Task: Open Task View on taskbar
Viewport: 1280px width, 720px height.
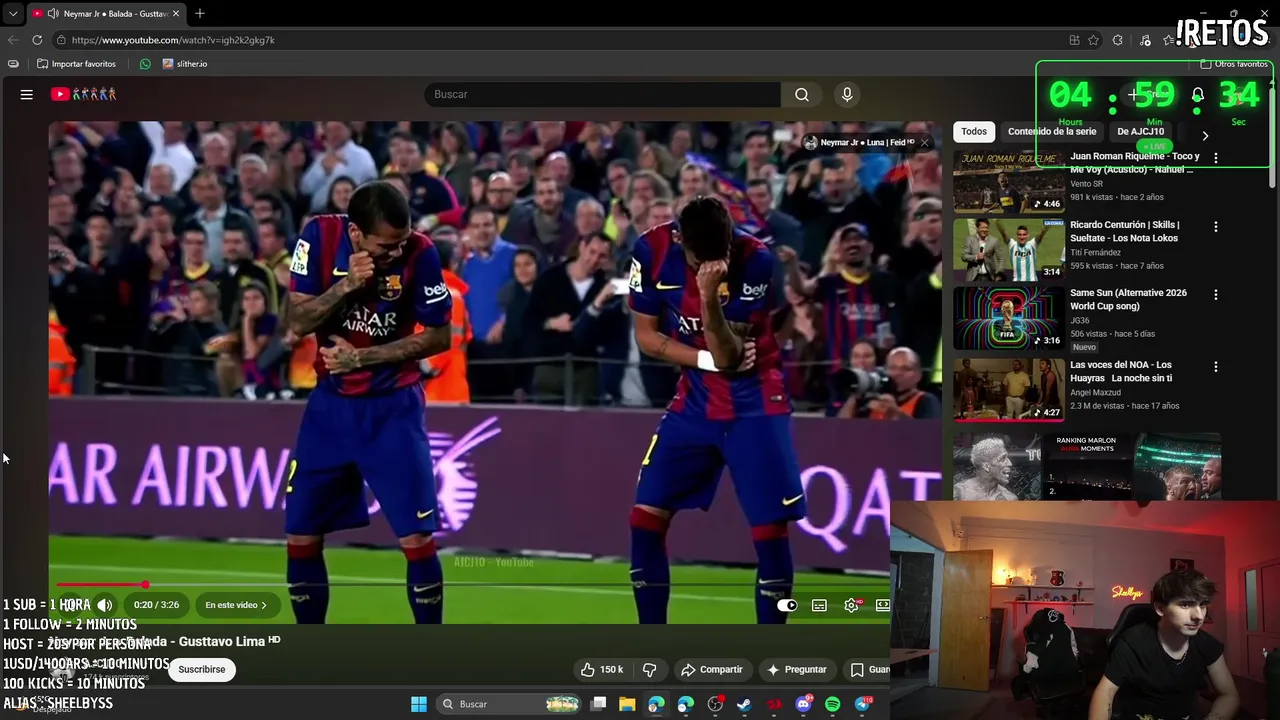Action: pos(598,704)
